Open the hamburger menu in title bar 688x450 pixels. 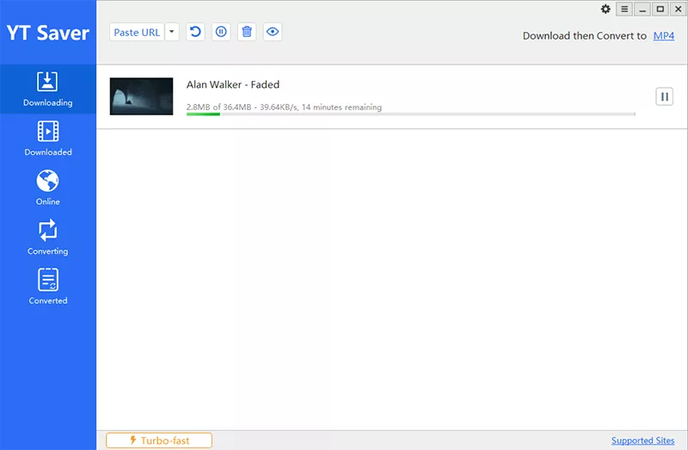pyautogui.click(x=624, y=9)
